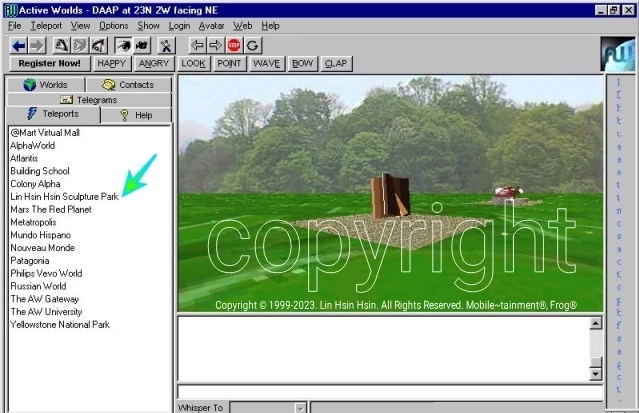Select Nouveau Monde teleport entry
The width and height of the screenshot is (639, 413).
[42, 248]
